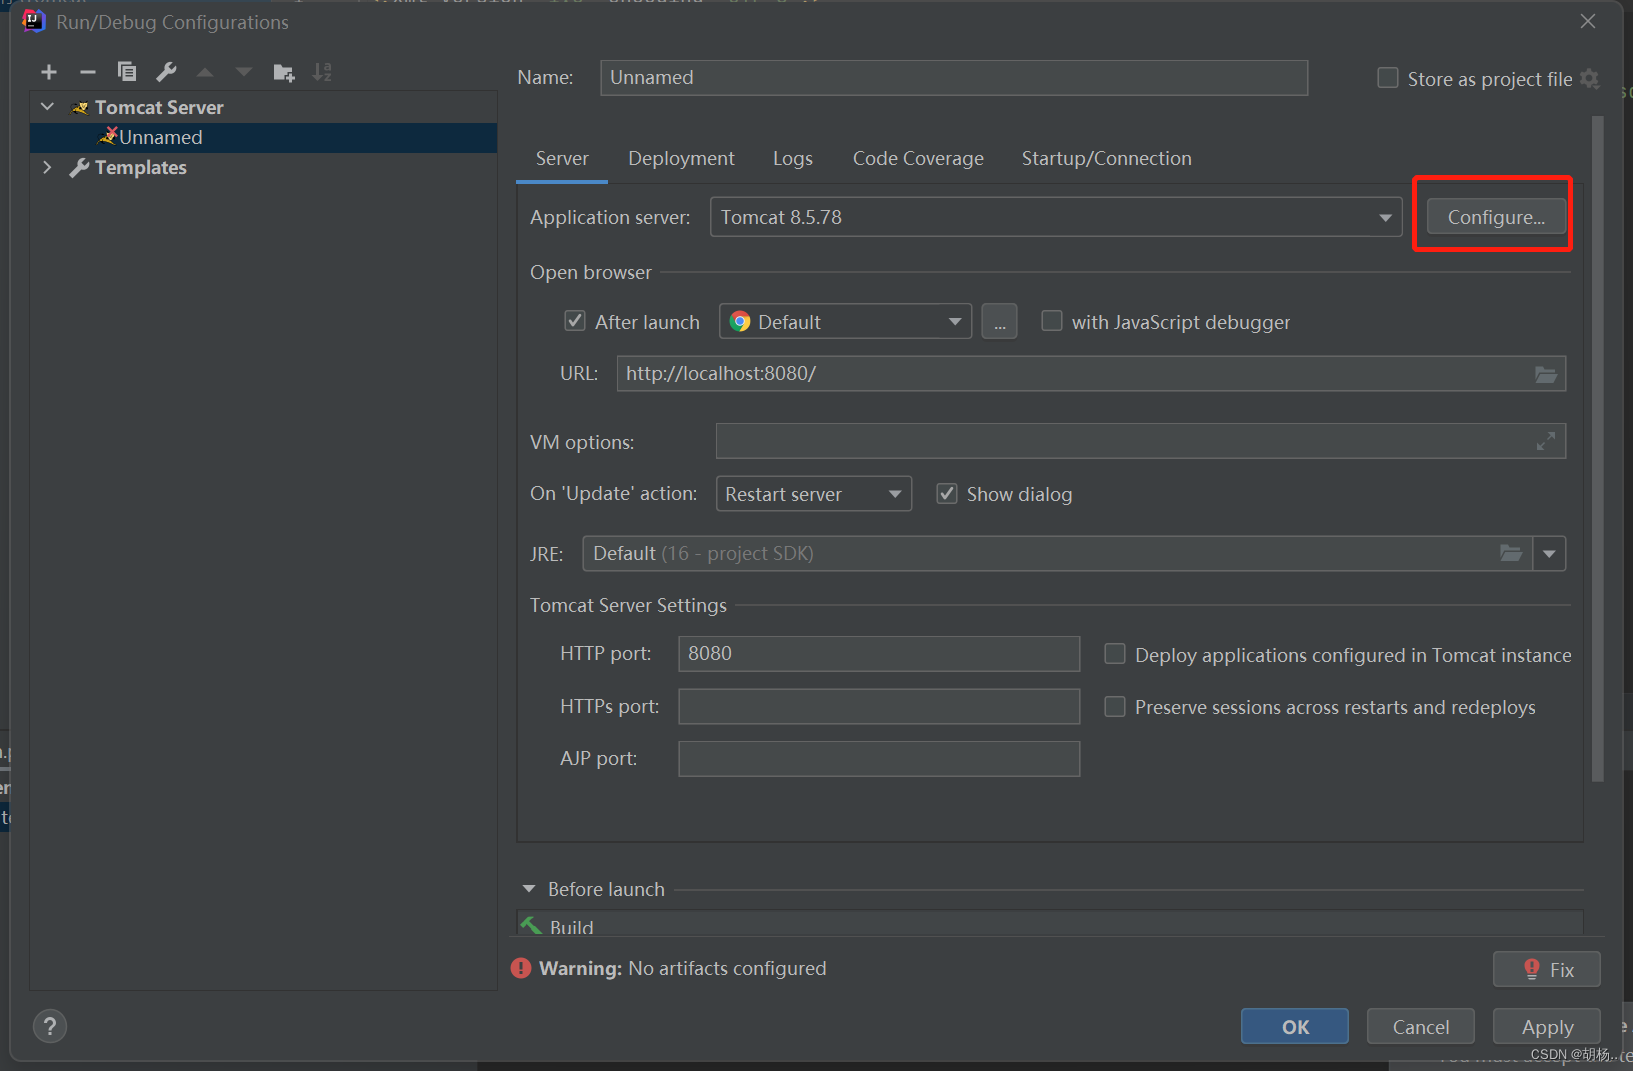Open Default browser dropdown
Viewport: 1633px width, 1071px height.
click(845, 321)
